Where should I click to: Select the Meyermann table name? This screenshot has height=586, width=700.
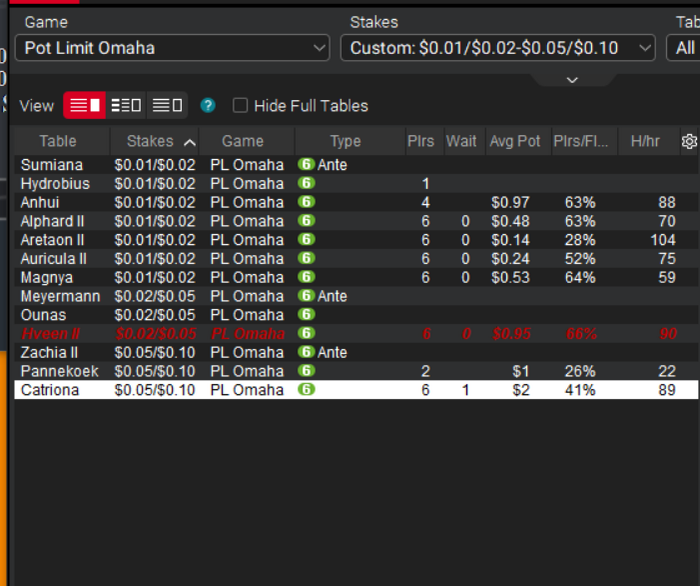coord(61,296)
